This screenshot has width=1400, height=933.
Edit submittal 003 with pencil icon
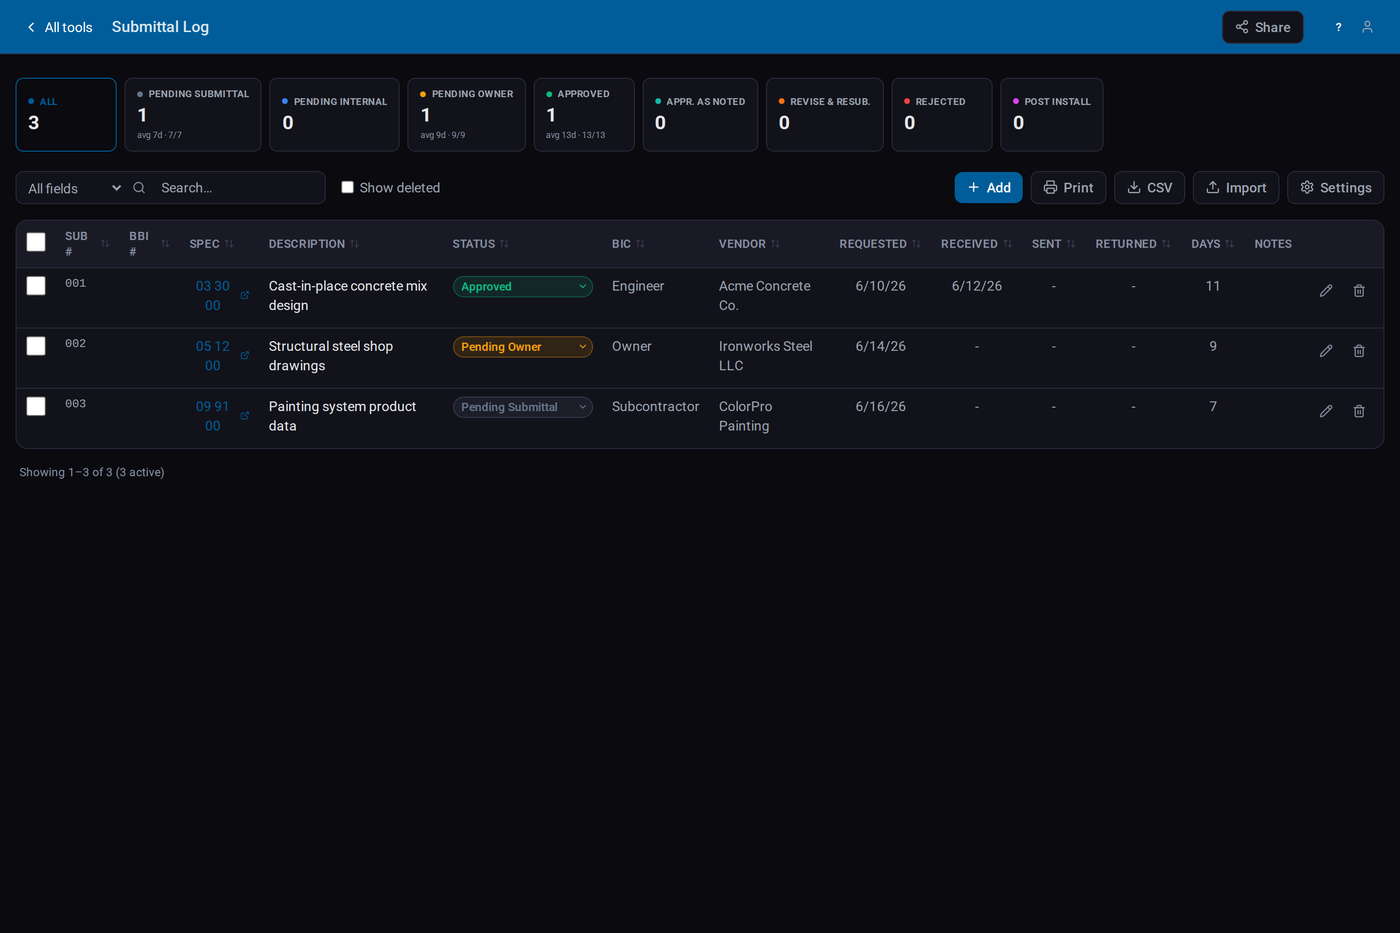(x=1326, y=411)
